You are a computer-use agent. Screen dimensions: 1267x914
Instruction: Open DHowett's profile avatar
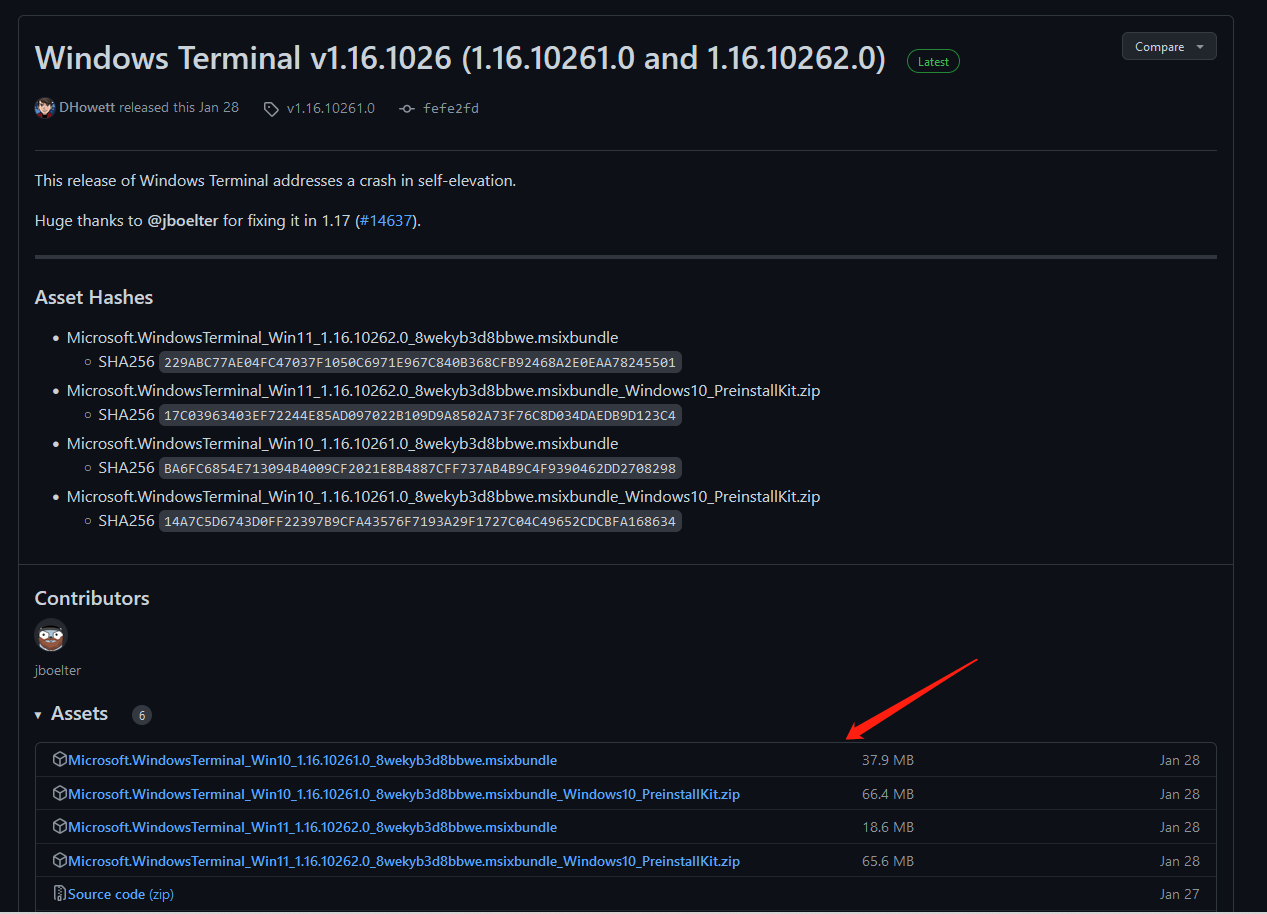click(x=45, y=108)
